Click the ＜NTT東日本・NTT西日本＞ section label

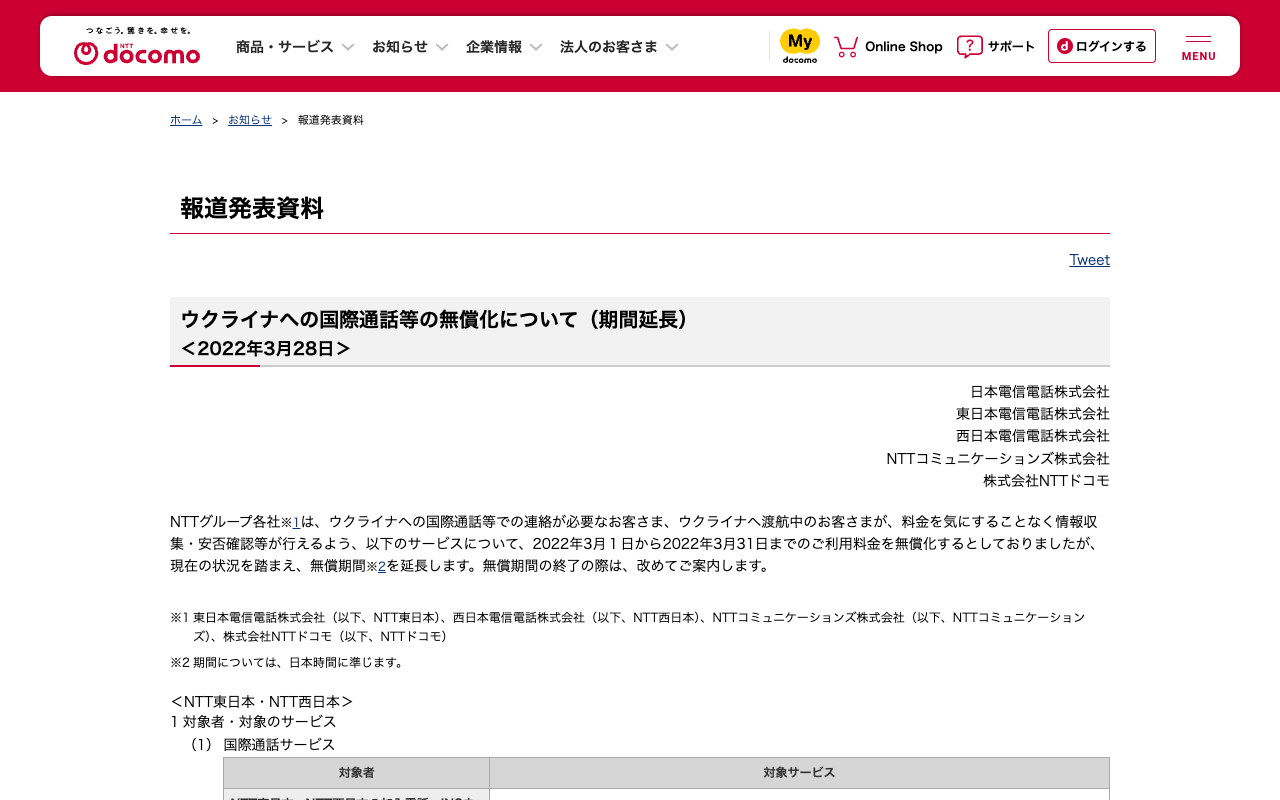coord(262,702)
